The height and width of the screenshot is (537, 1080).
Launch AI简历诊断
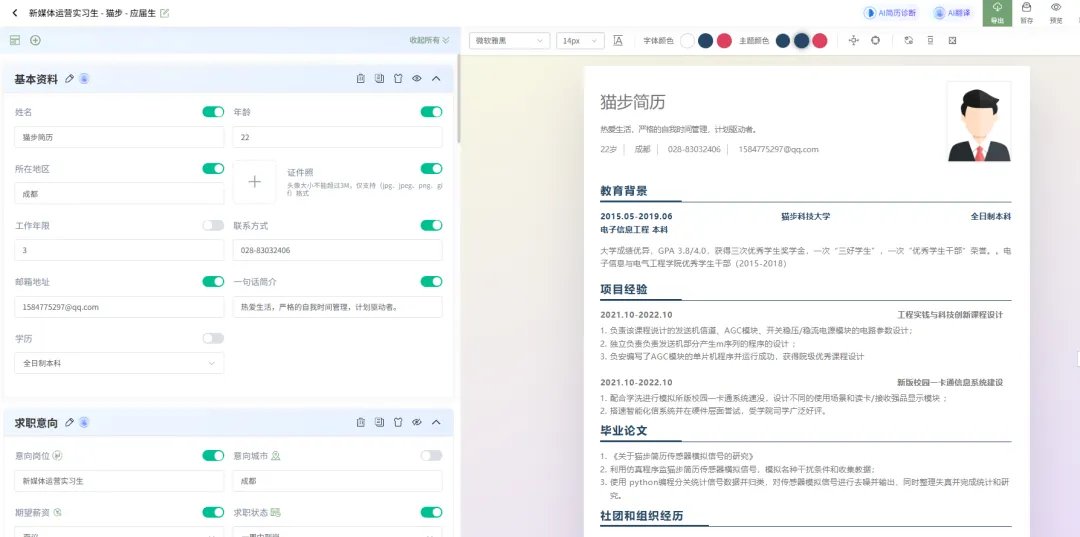[x=891, y=13]
